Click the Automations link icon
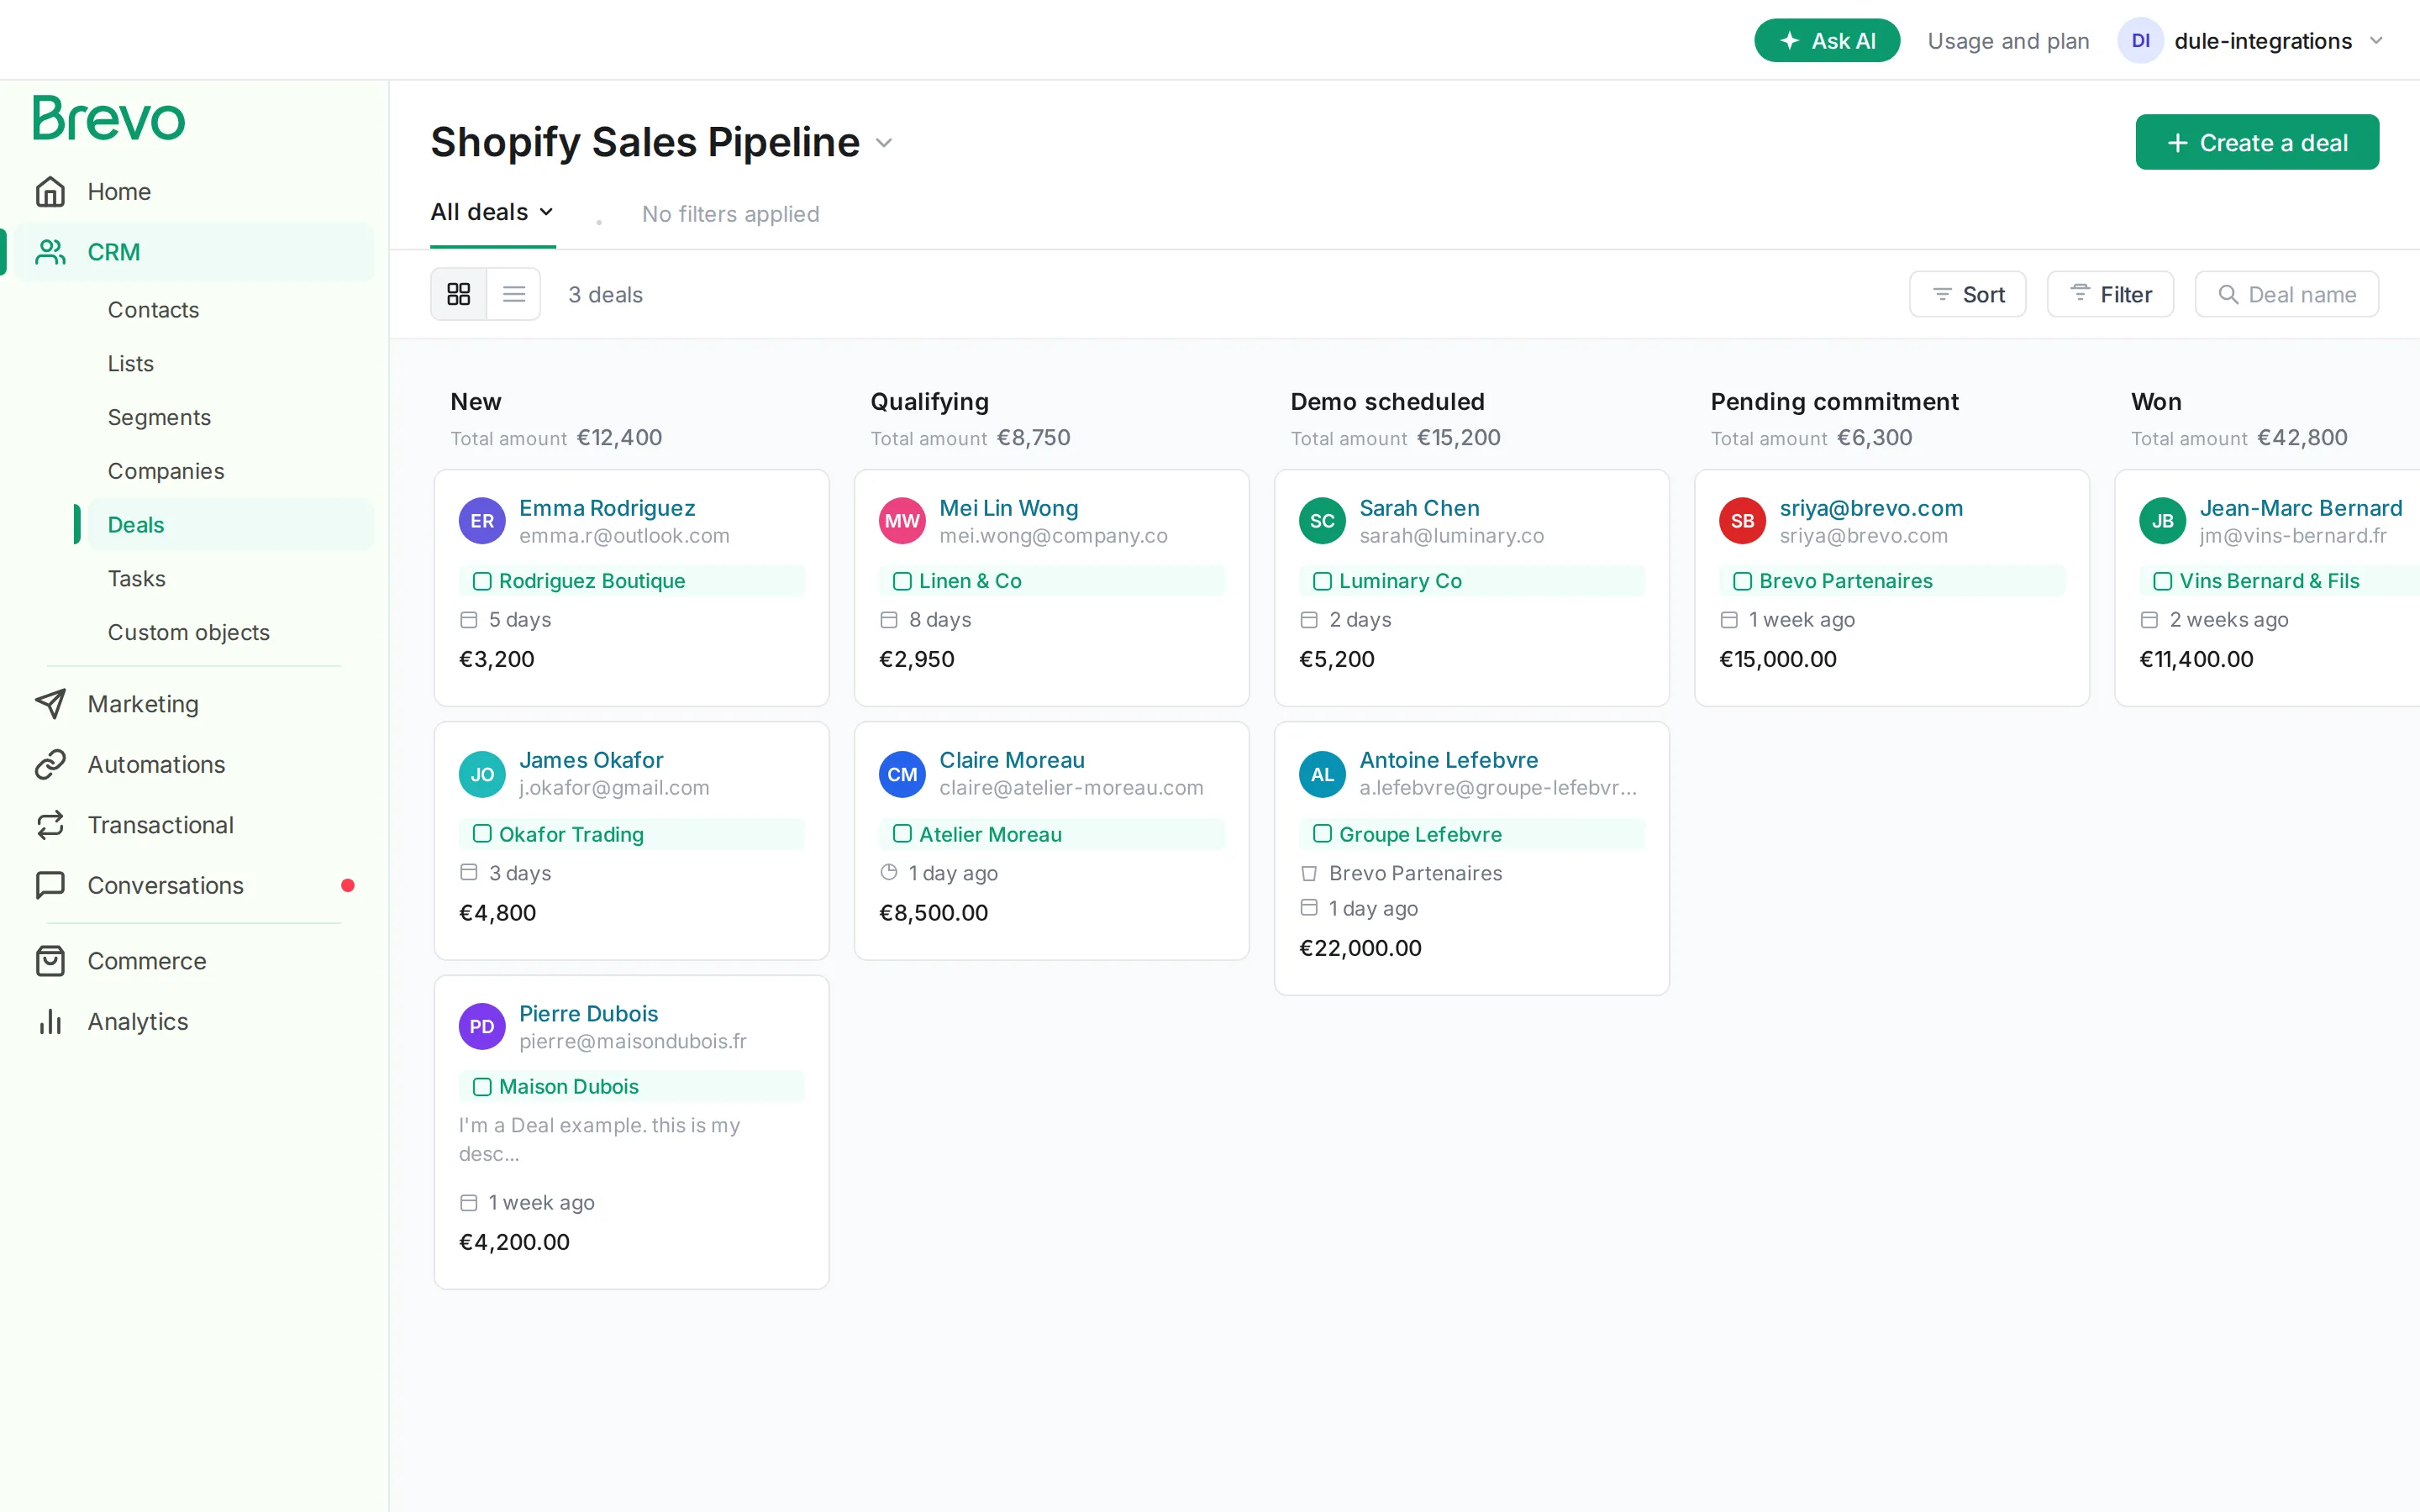The image size is (2420, 1512). (x=50, y=764)
